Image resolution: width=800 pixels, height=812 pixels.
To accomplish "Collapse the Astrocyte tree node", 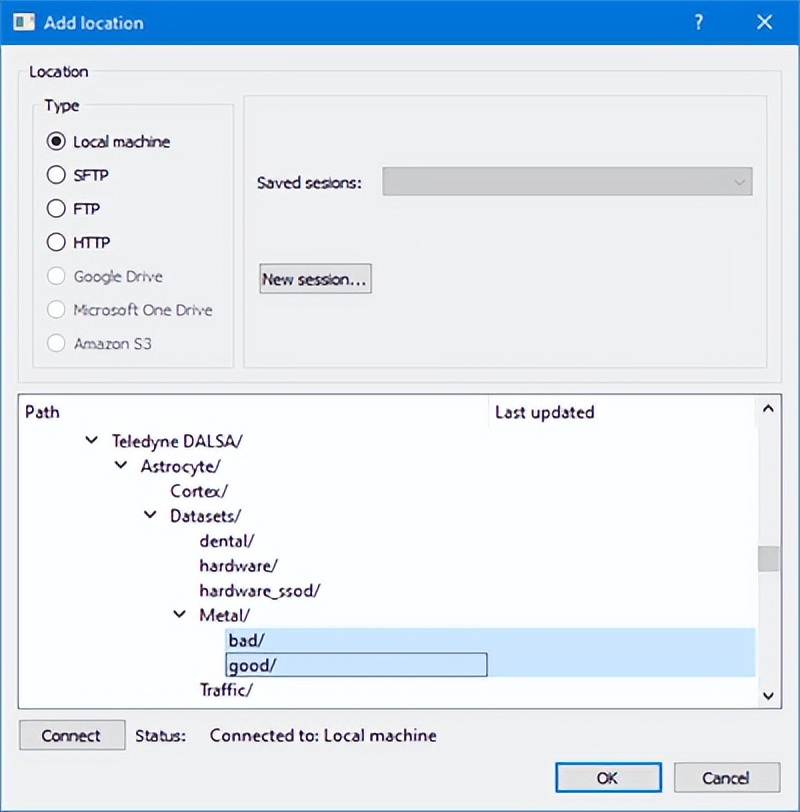I will tap(121, 465).
